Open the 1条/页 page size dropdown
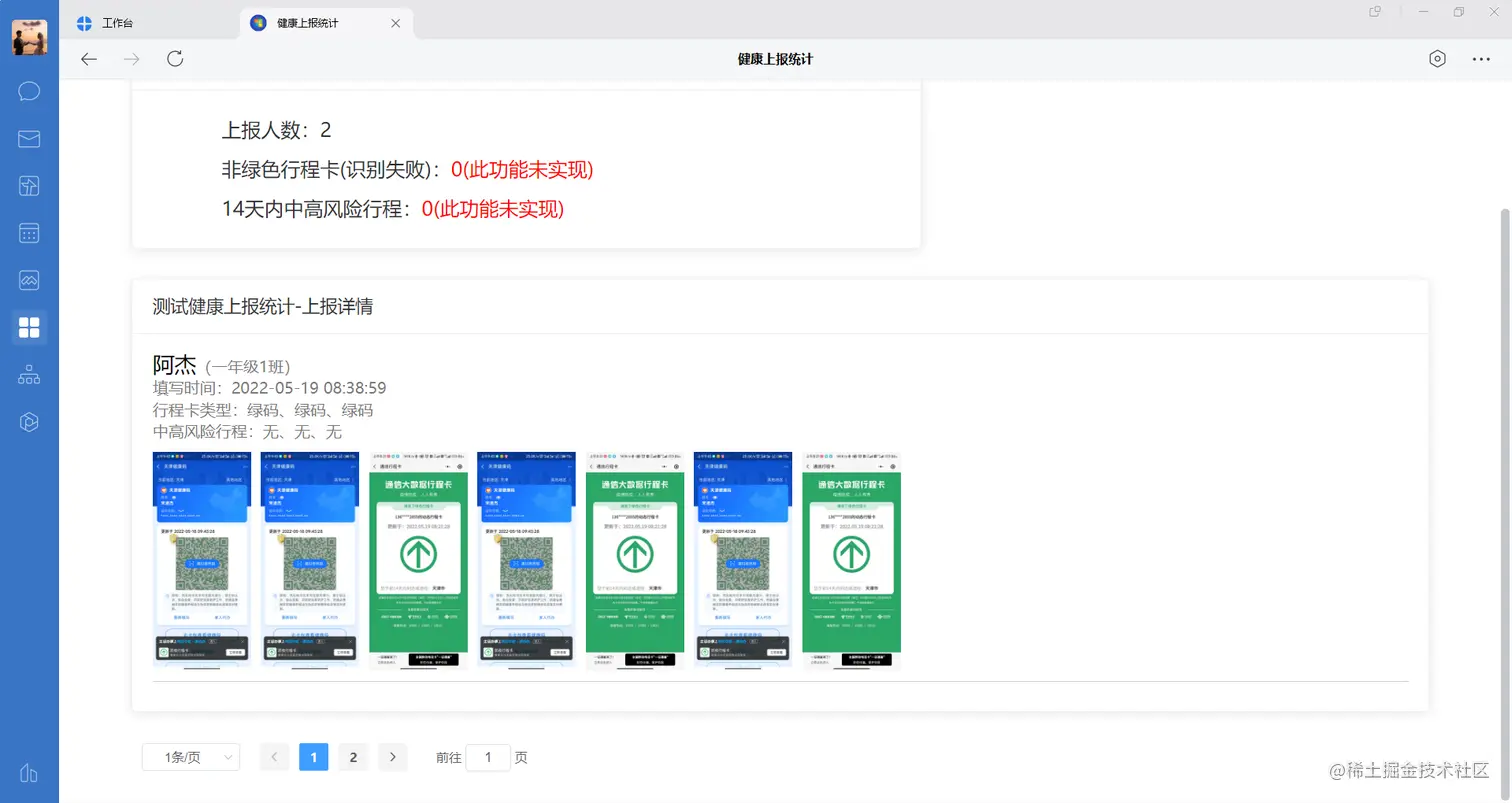This screenshot has height=803, width=1512. (191, 757)
